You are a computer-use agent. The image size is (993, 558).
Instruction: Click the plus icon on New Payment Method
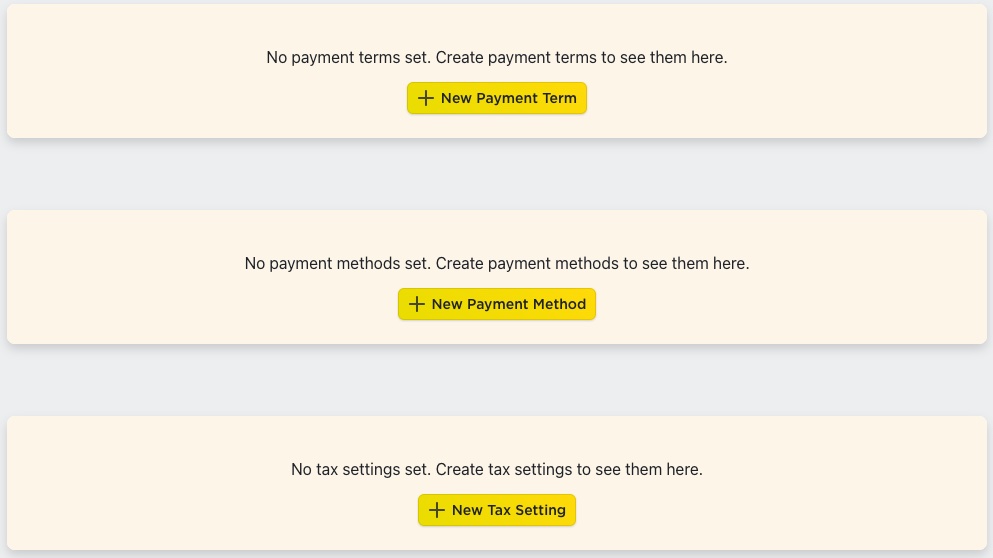tap(416, 304)
